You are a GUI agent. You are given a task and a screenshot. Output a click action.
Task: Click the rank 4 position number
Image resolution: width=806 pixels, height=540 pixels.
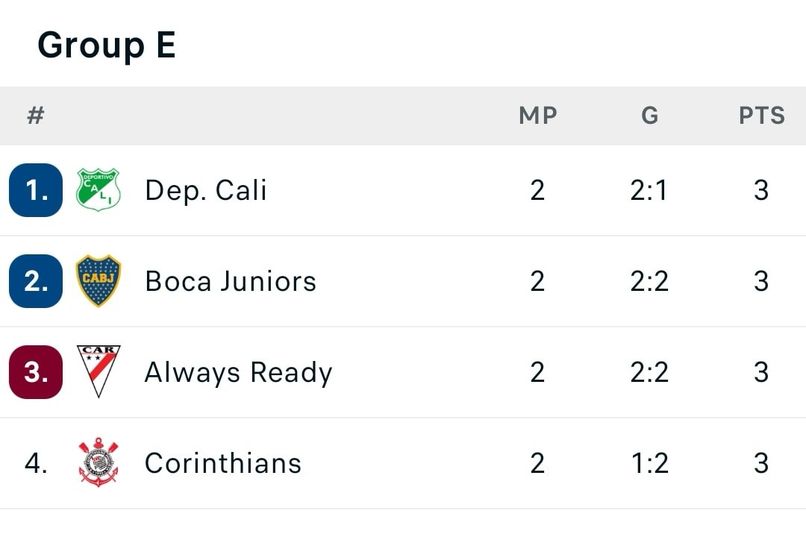tap(36, 463)
